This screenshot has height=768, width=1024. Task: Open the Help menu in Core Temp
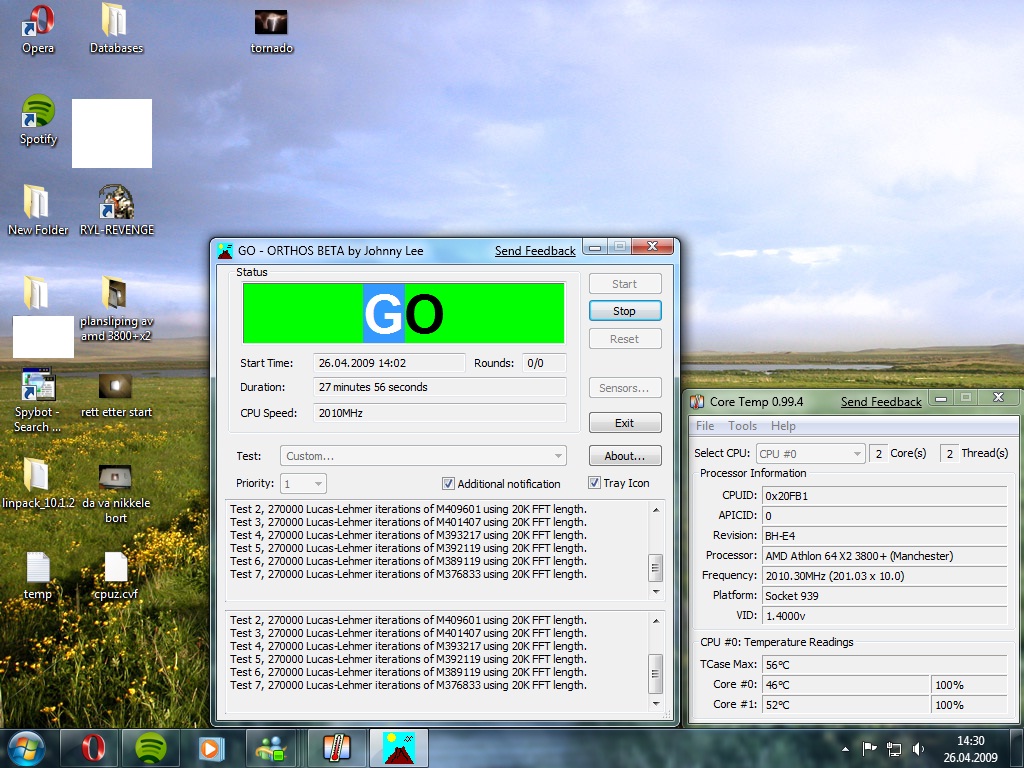[783, 426]
